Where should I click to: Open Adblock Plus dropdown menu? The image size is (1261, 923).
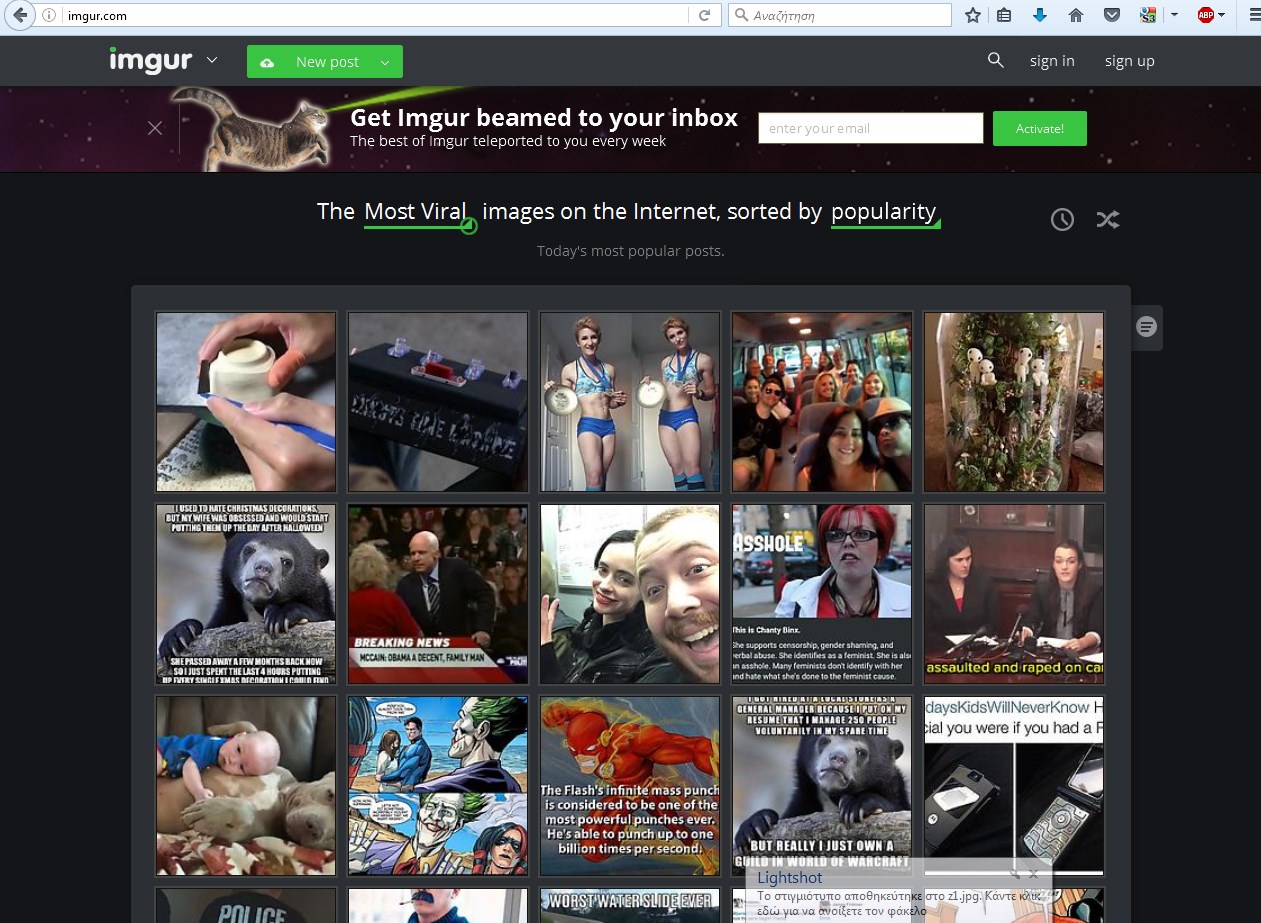[x=1222, y=15]
